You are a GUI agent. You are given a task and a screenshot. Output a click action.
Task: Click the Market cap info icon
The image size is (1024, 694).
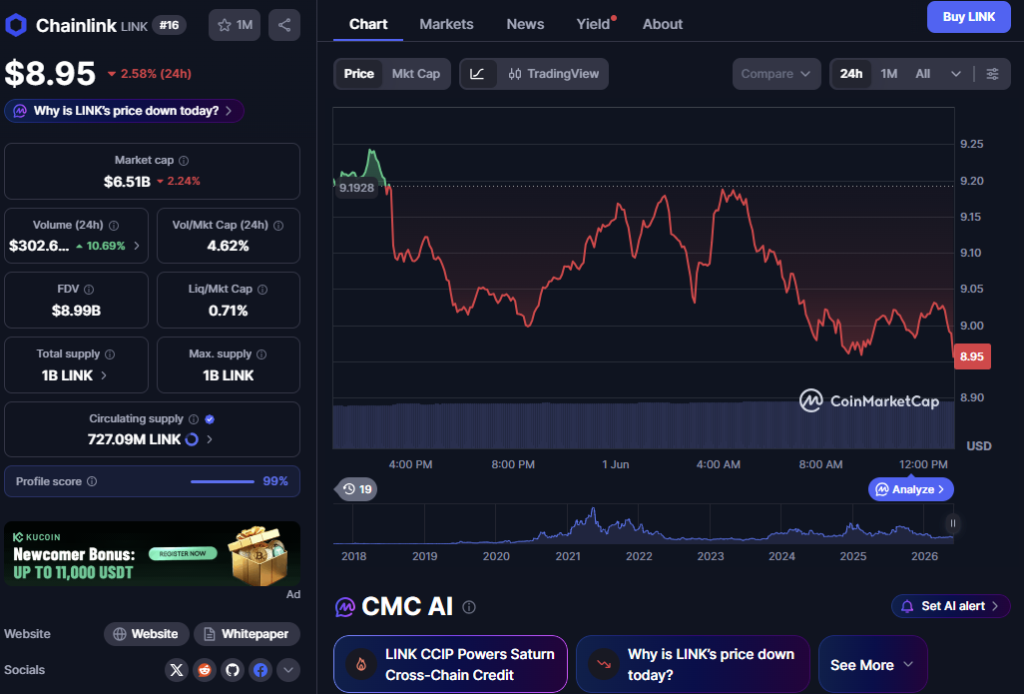click(x=184, y=161)
